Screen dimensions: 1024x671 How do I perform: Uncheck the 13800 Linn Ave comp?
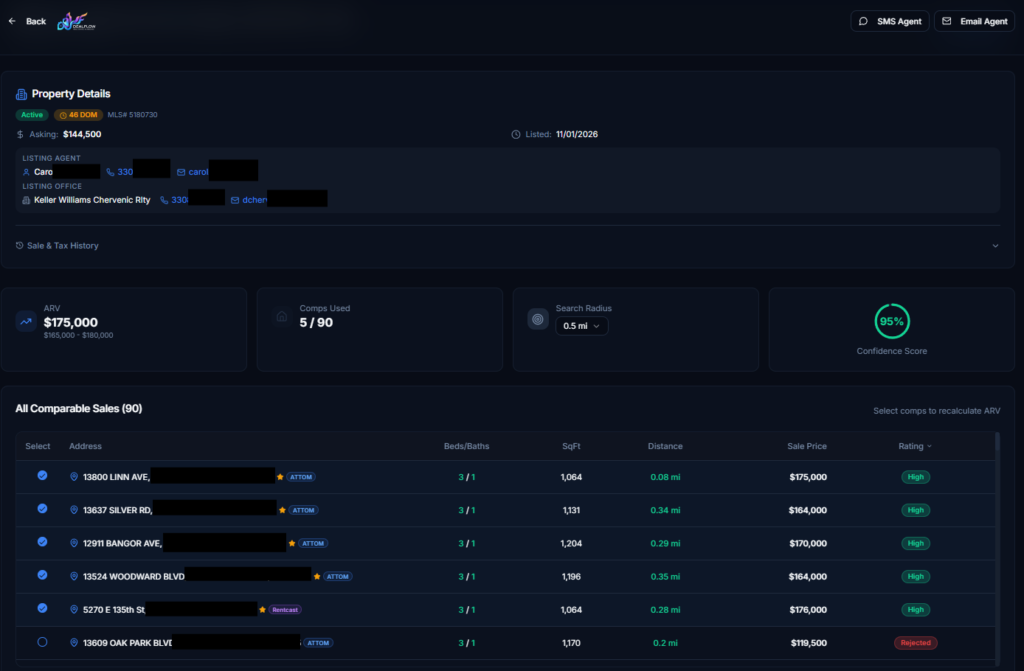pos(42,476)
